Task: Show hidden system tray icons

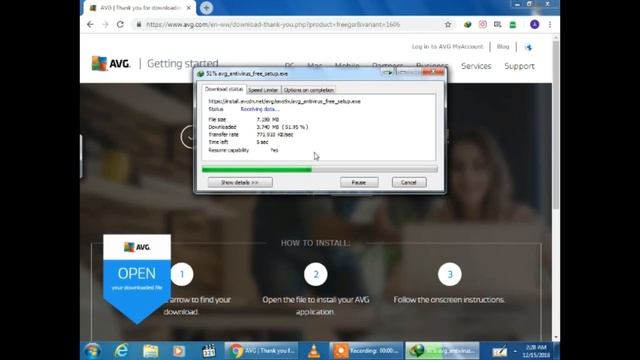Action: pos(515,351)
